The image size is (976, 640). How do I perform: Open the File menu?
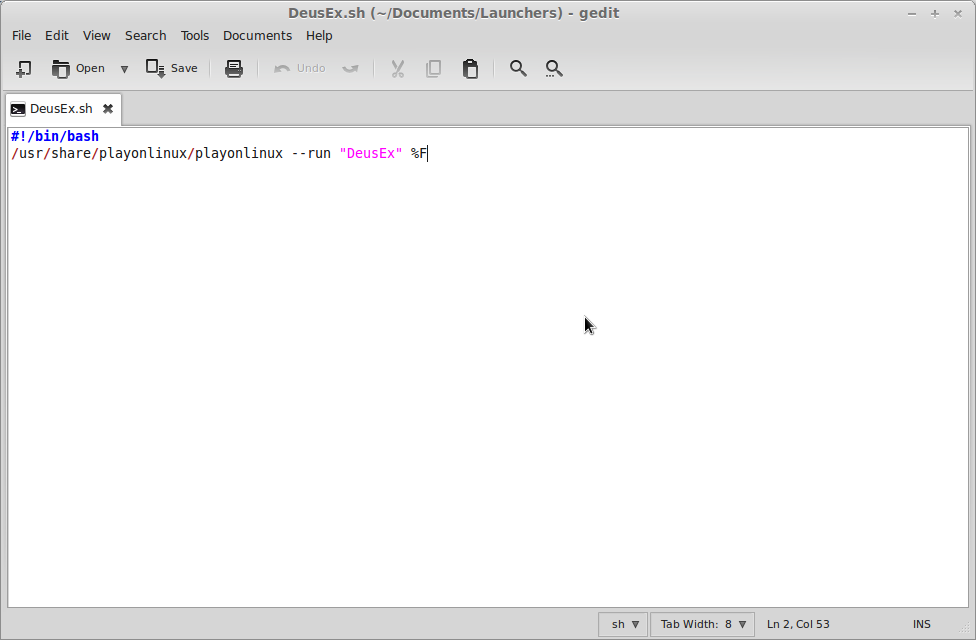[x=21, y=35]
